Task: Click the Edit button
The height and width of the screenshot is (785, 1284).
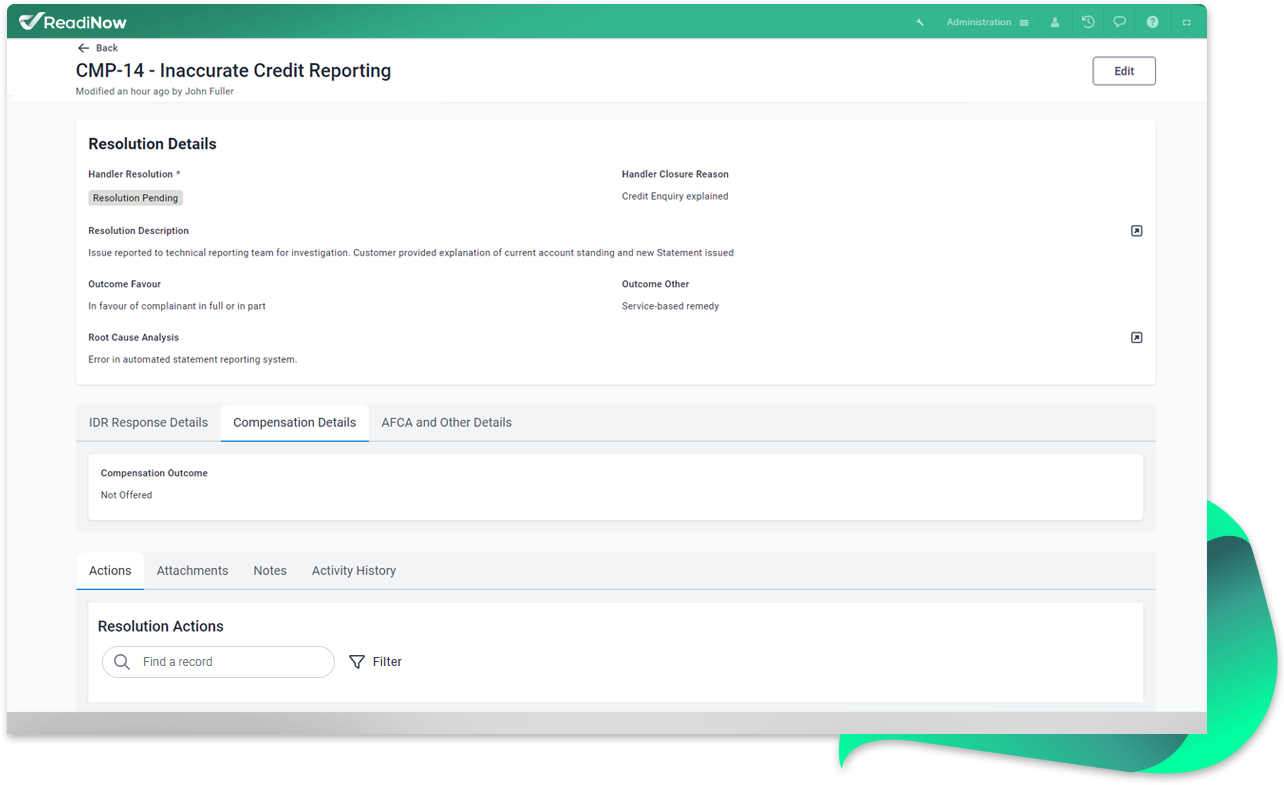Action: click(1124, 71)
